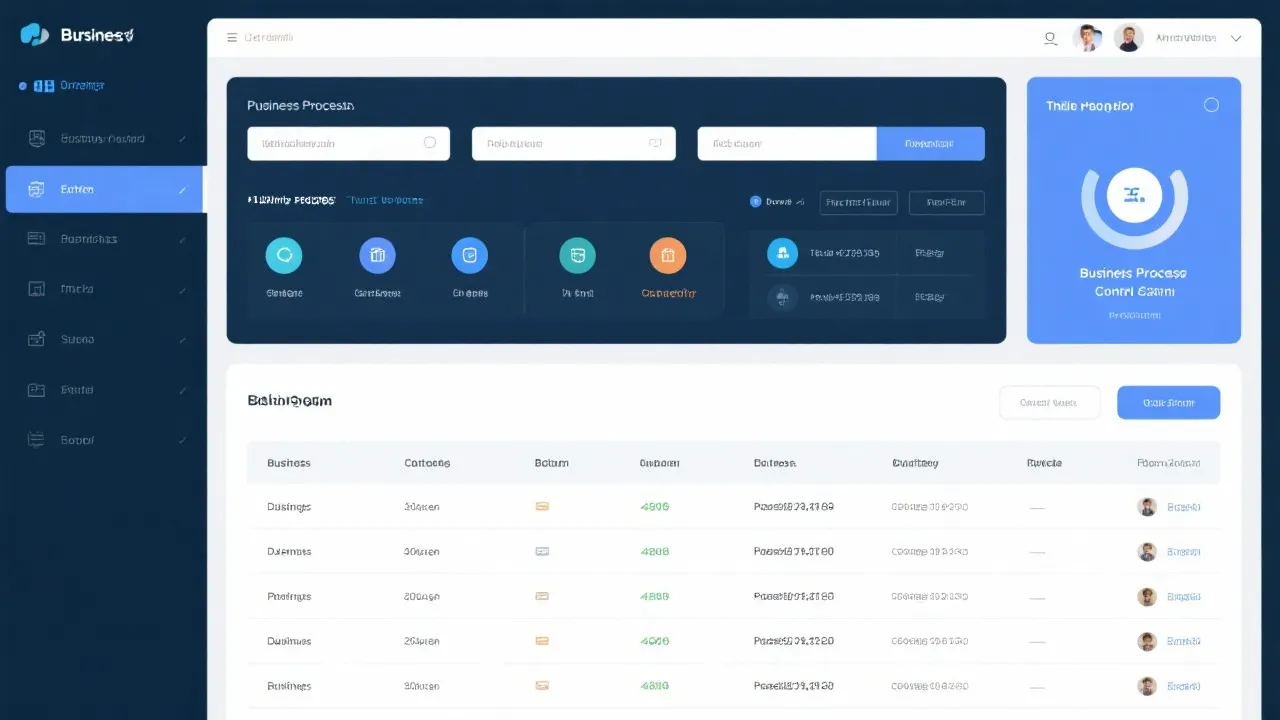Click the solid blue button above the table
This screenshot has width=1280, height=720.
(1168, 403)
